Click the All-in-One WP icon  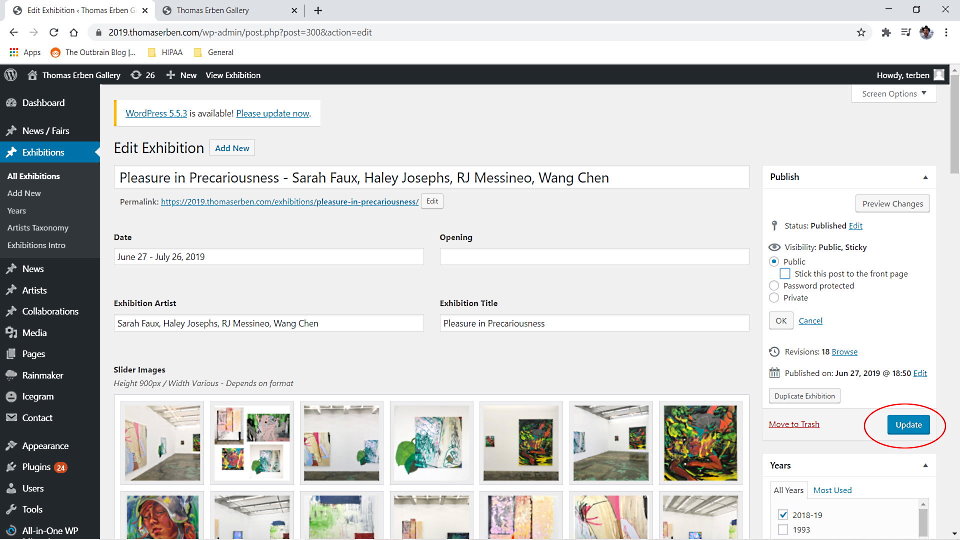(x=11, y=531)
